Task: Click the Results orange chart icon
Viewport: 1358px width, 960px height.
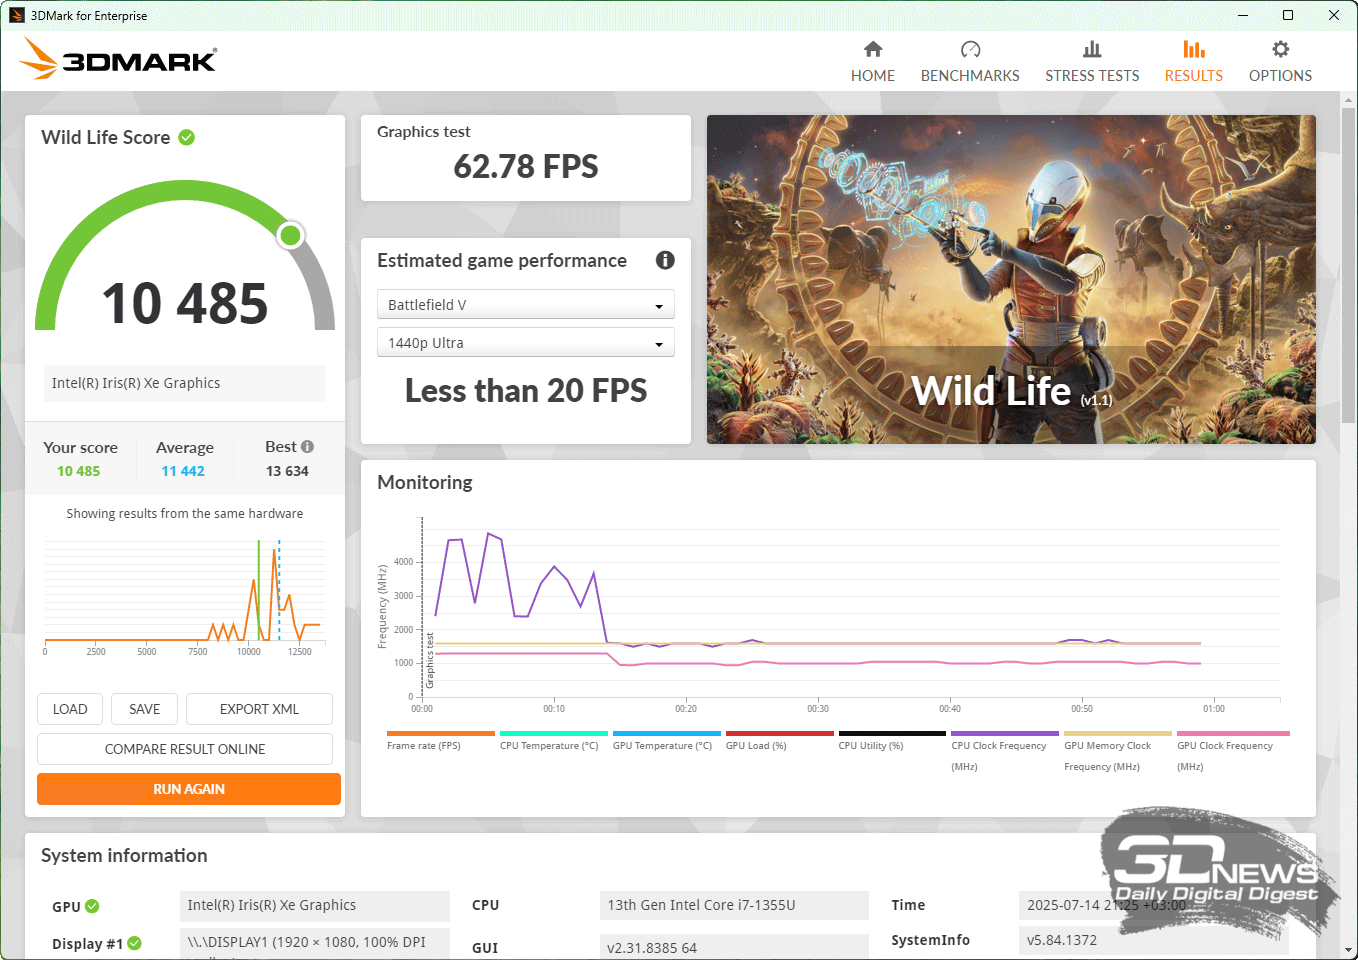Action: [1194, 49]
